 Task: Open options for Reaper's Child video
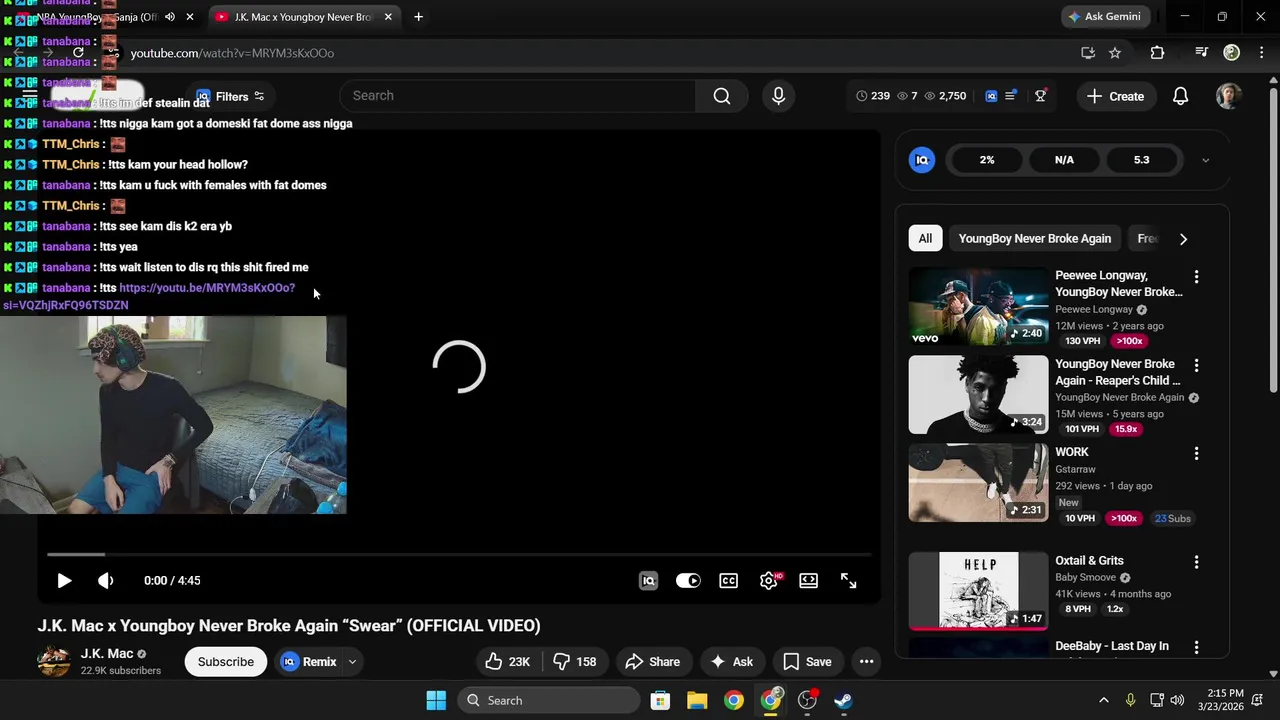(1196, 366)
